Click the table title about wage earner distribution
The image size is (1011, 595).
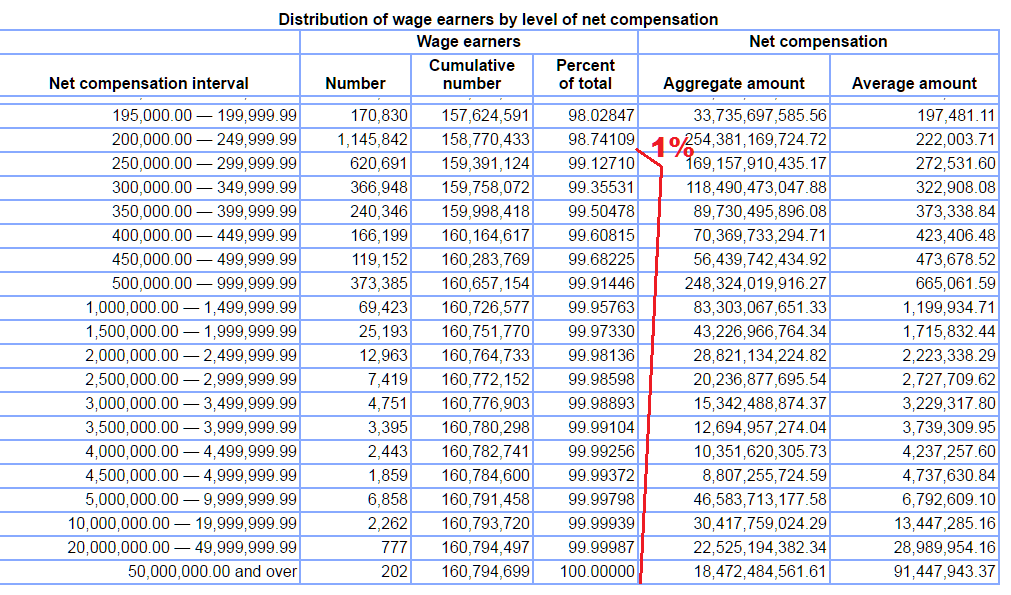tap(497, 19)
